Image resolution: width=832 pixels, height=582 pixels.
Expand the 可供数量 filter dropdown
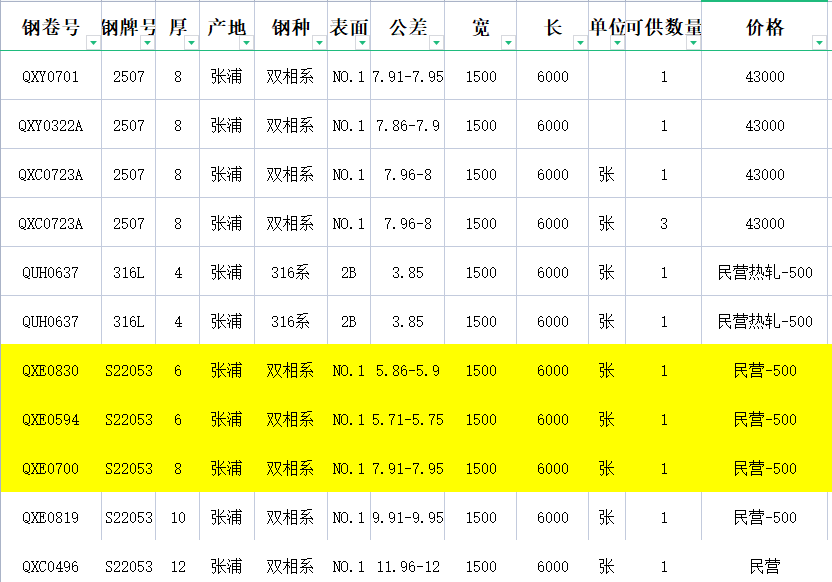click(x=692, y=42)
